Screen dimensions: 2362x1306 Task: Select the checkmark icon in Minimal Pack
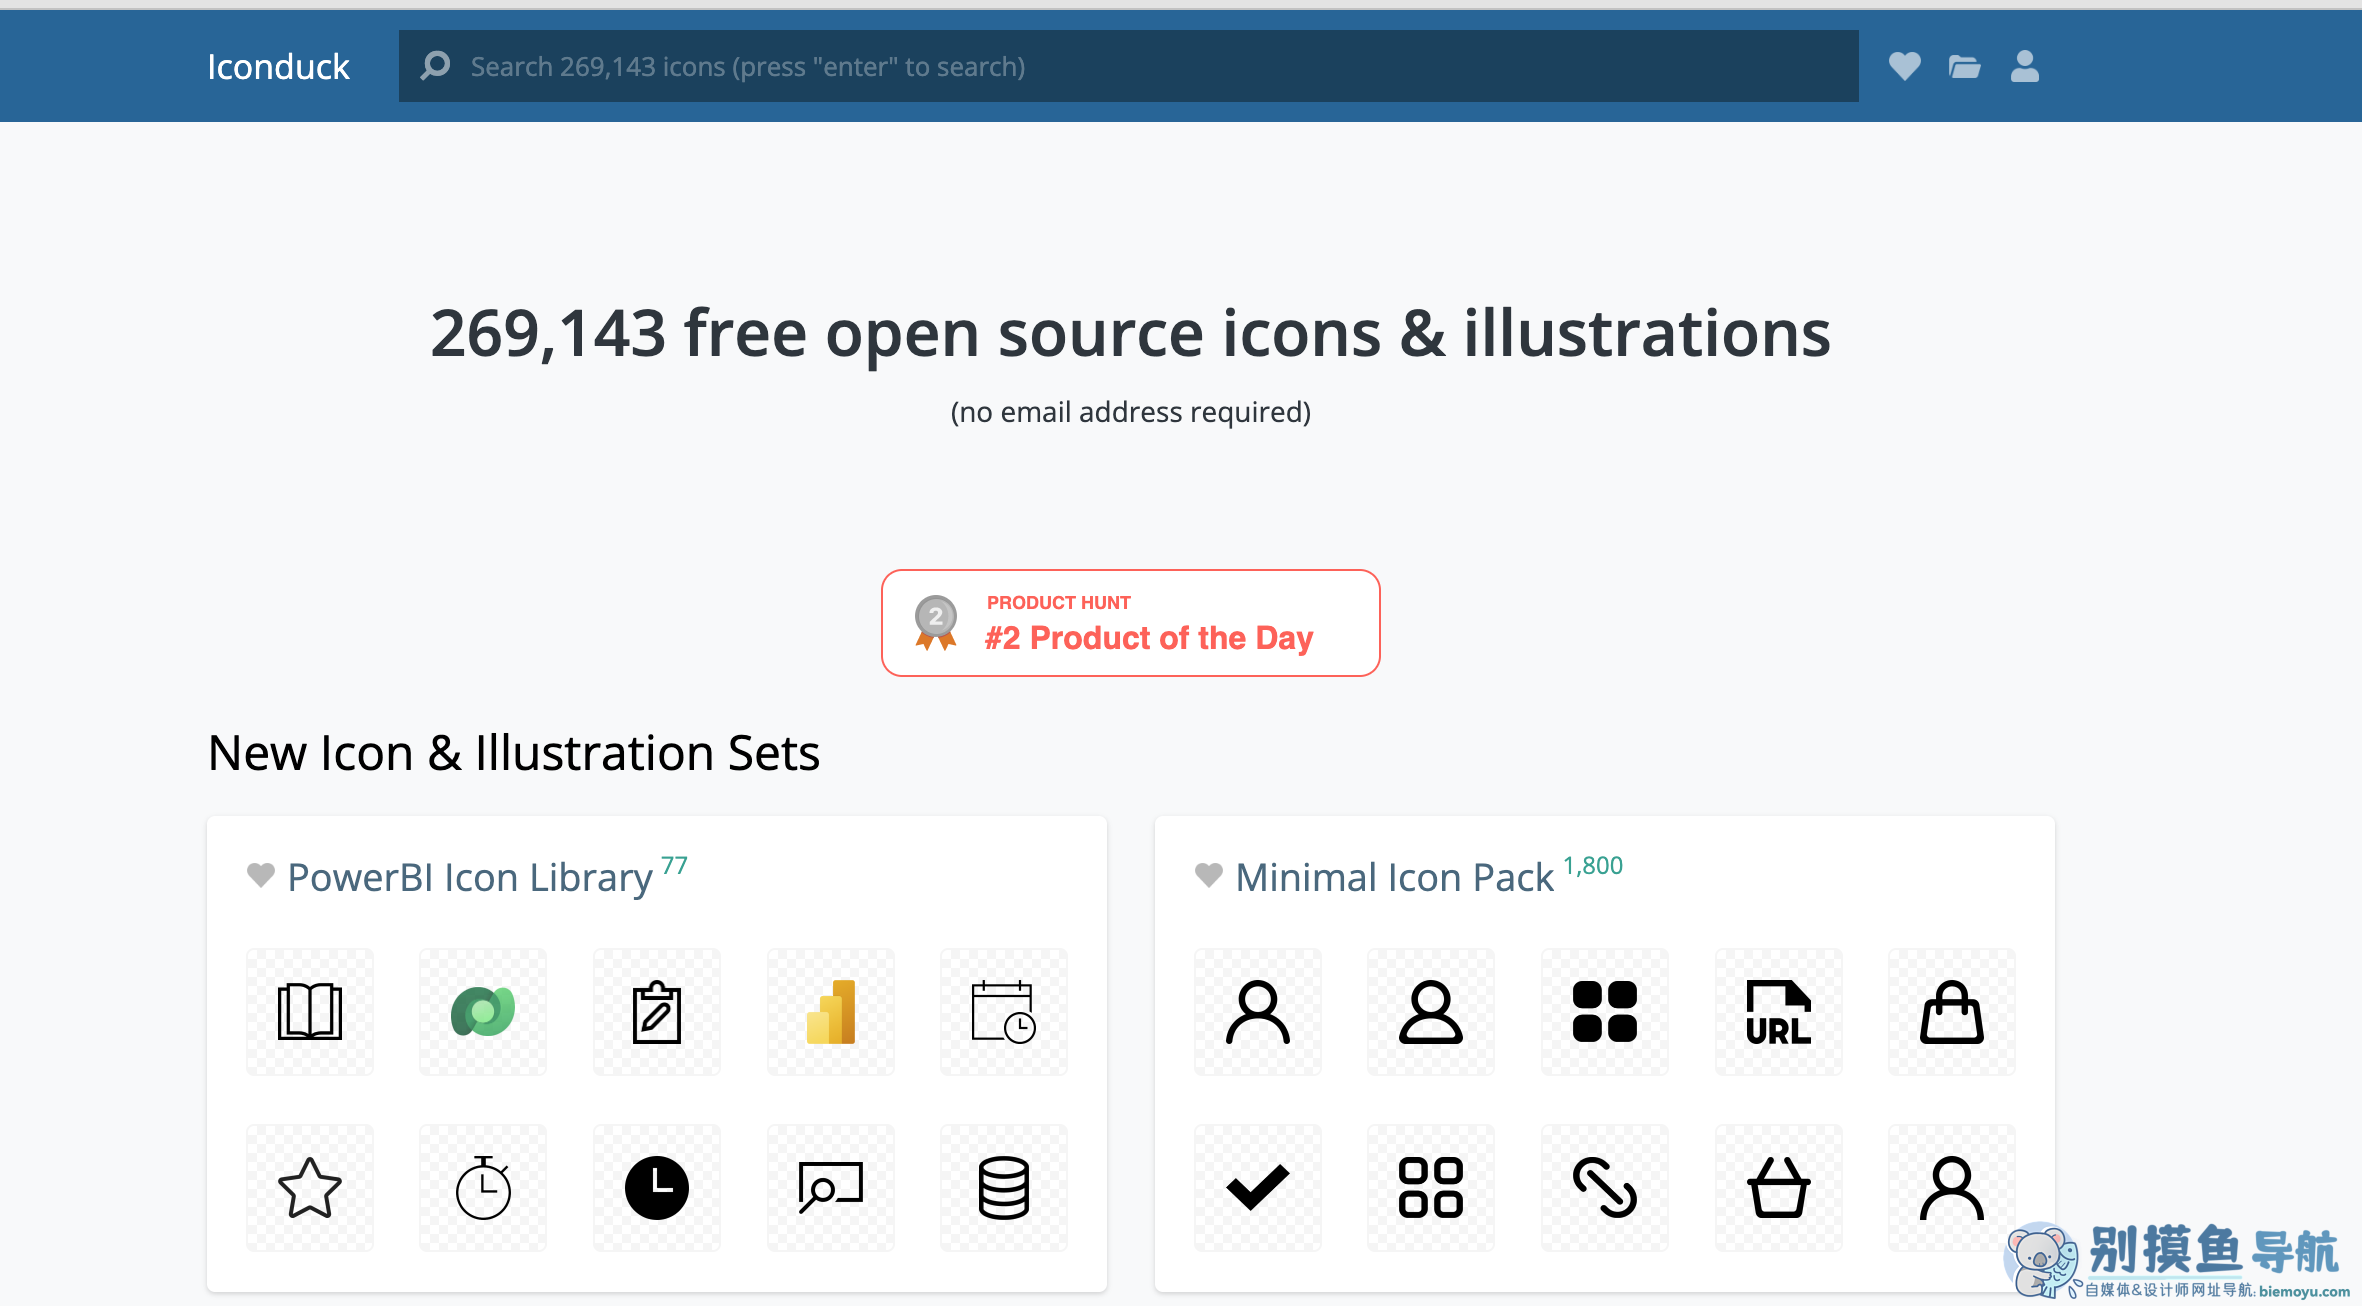pyautogui.click(x=1257, y=1187)
